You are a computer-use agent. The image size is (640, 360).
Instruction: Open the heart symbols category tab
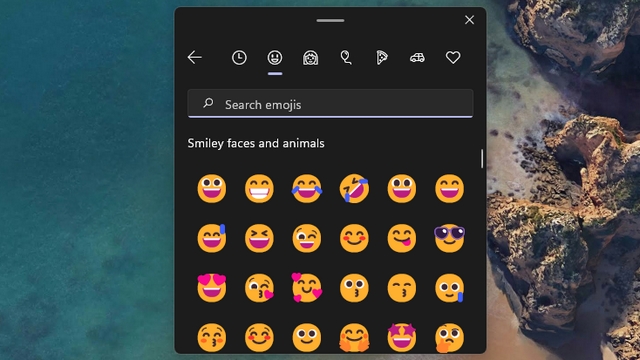(453, 58)
